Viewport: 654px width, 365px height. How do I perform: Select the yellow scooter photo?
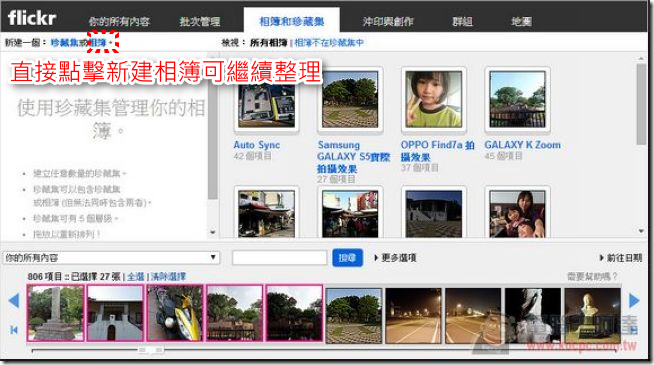[175, 313]
